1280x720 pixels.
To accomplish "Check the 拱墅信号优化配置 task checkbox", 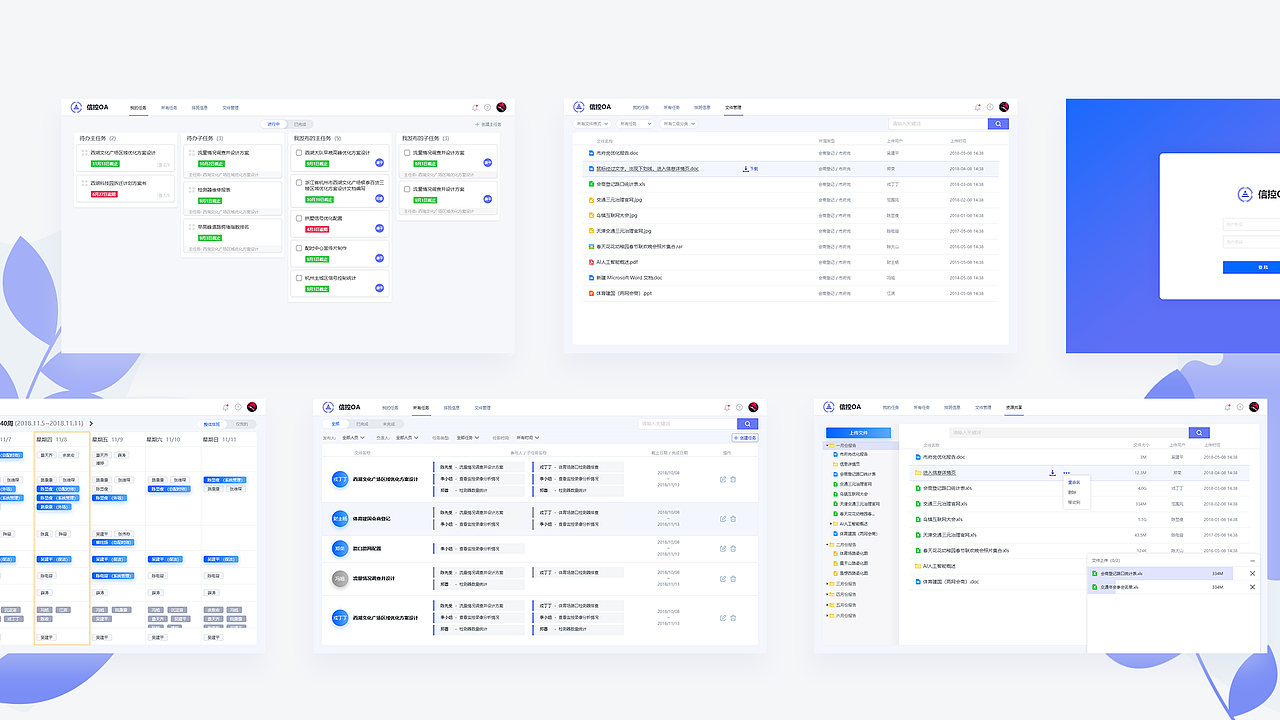I will tap(298, 217).
